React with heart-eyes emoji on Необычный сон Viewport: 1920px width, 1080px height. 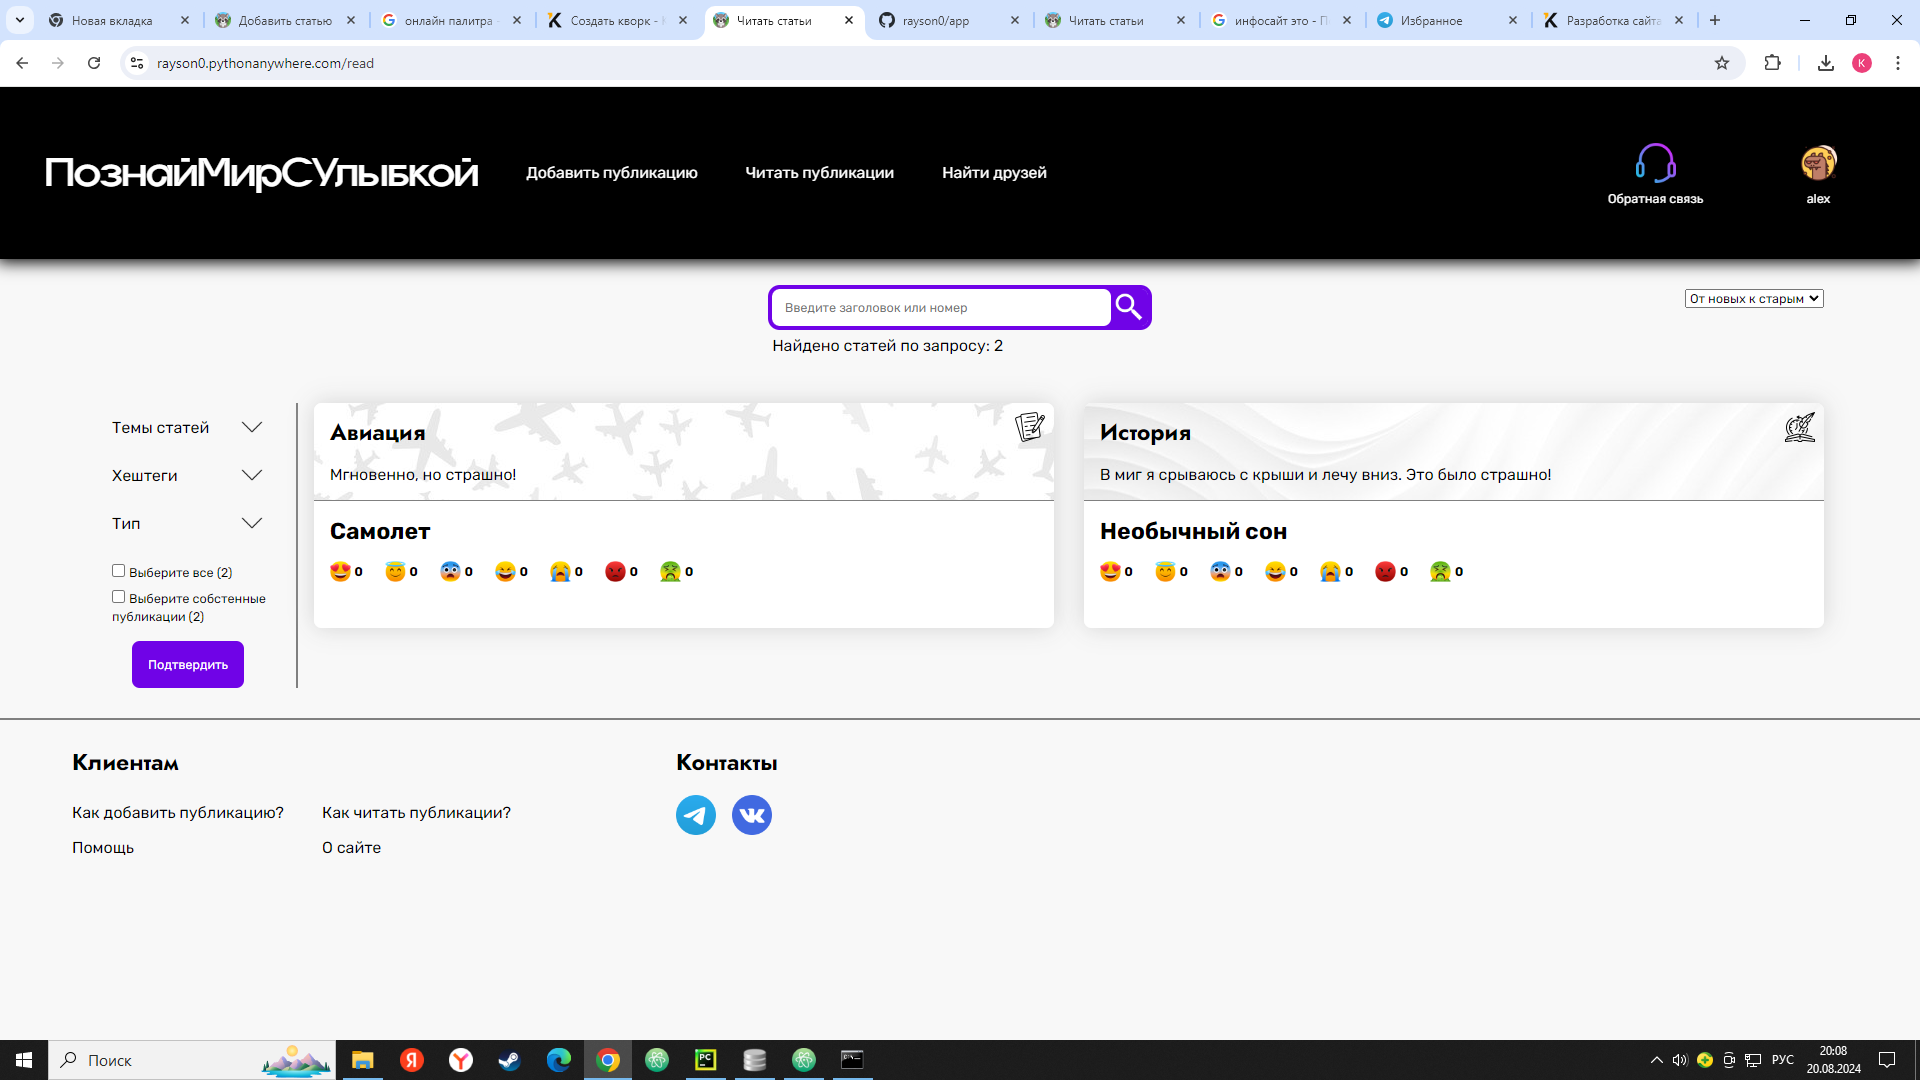click(1110, 571)
